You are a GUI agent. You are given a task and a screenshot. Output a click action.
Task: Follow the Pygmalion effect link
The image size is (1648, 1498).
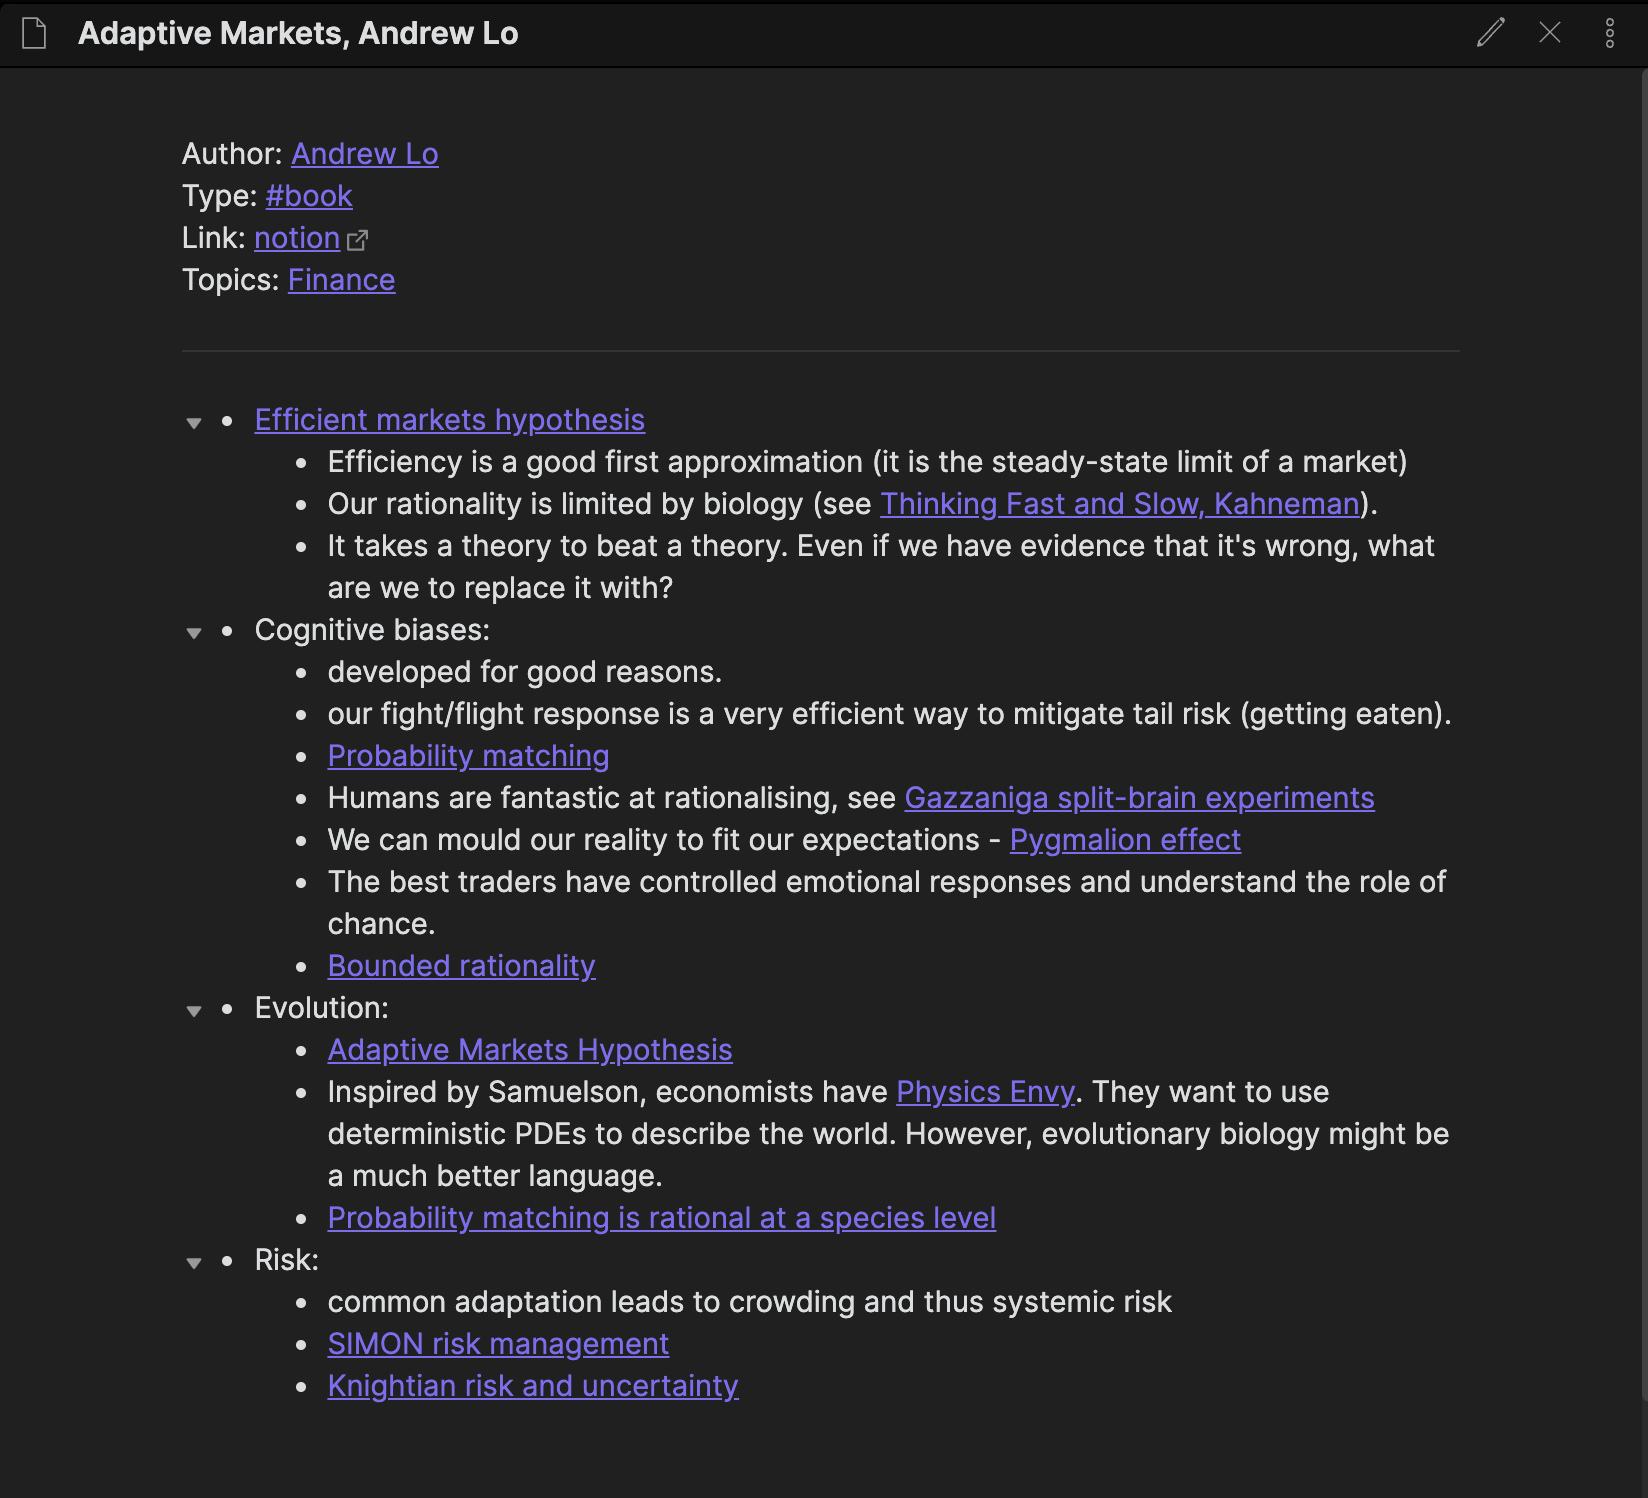point(1125,840)
